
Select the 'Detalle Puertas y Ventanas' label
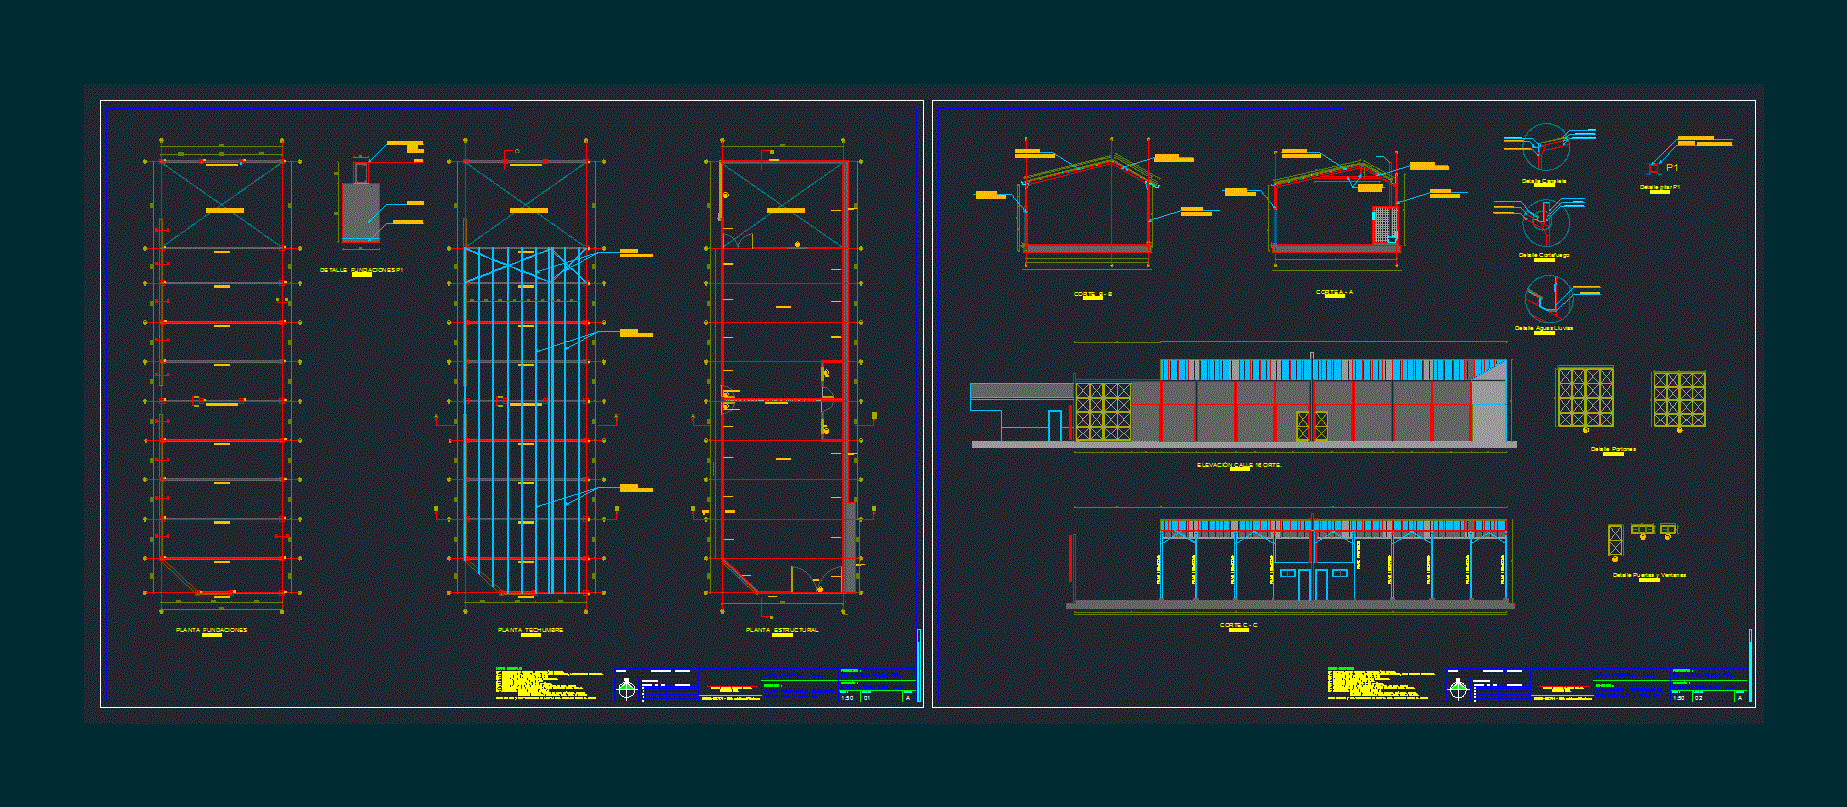pyautogui.click(x=1649, y=575)
